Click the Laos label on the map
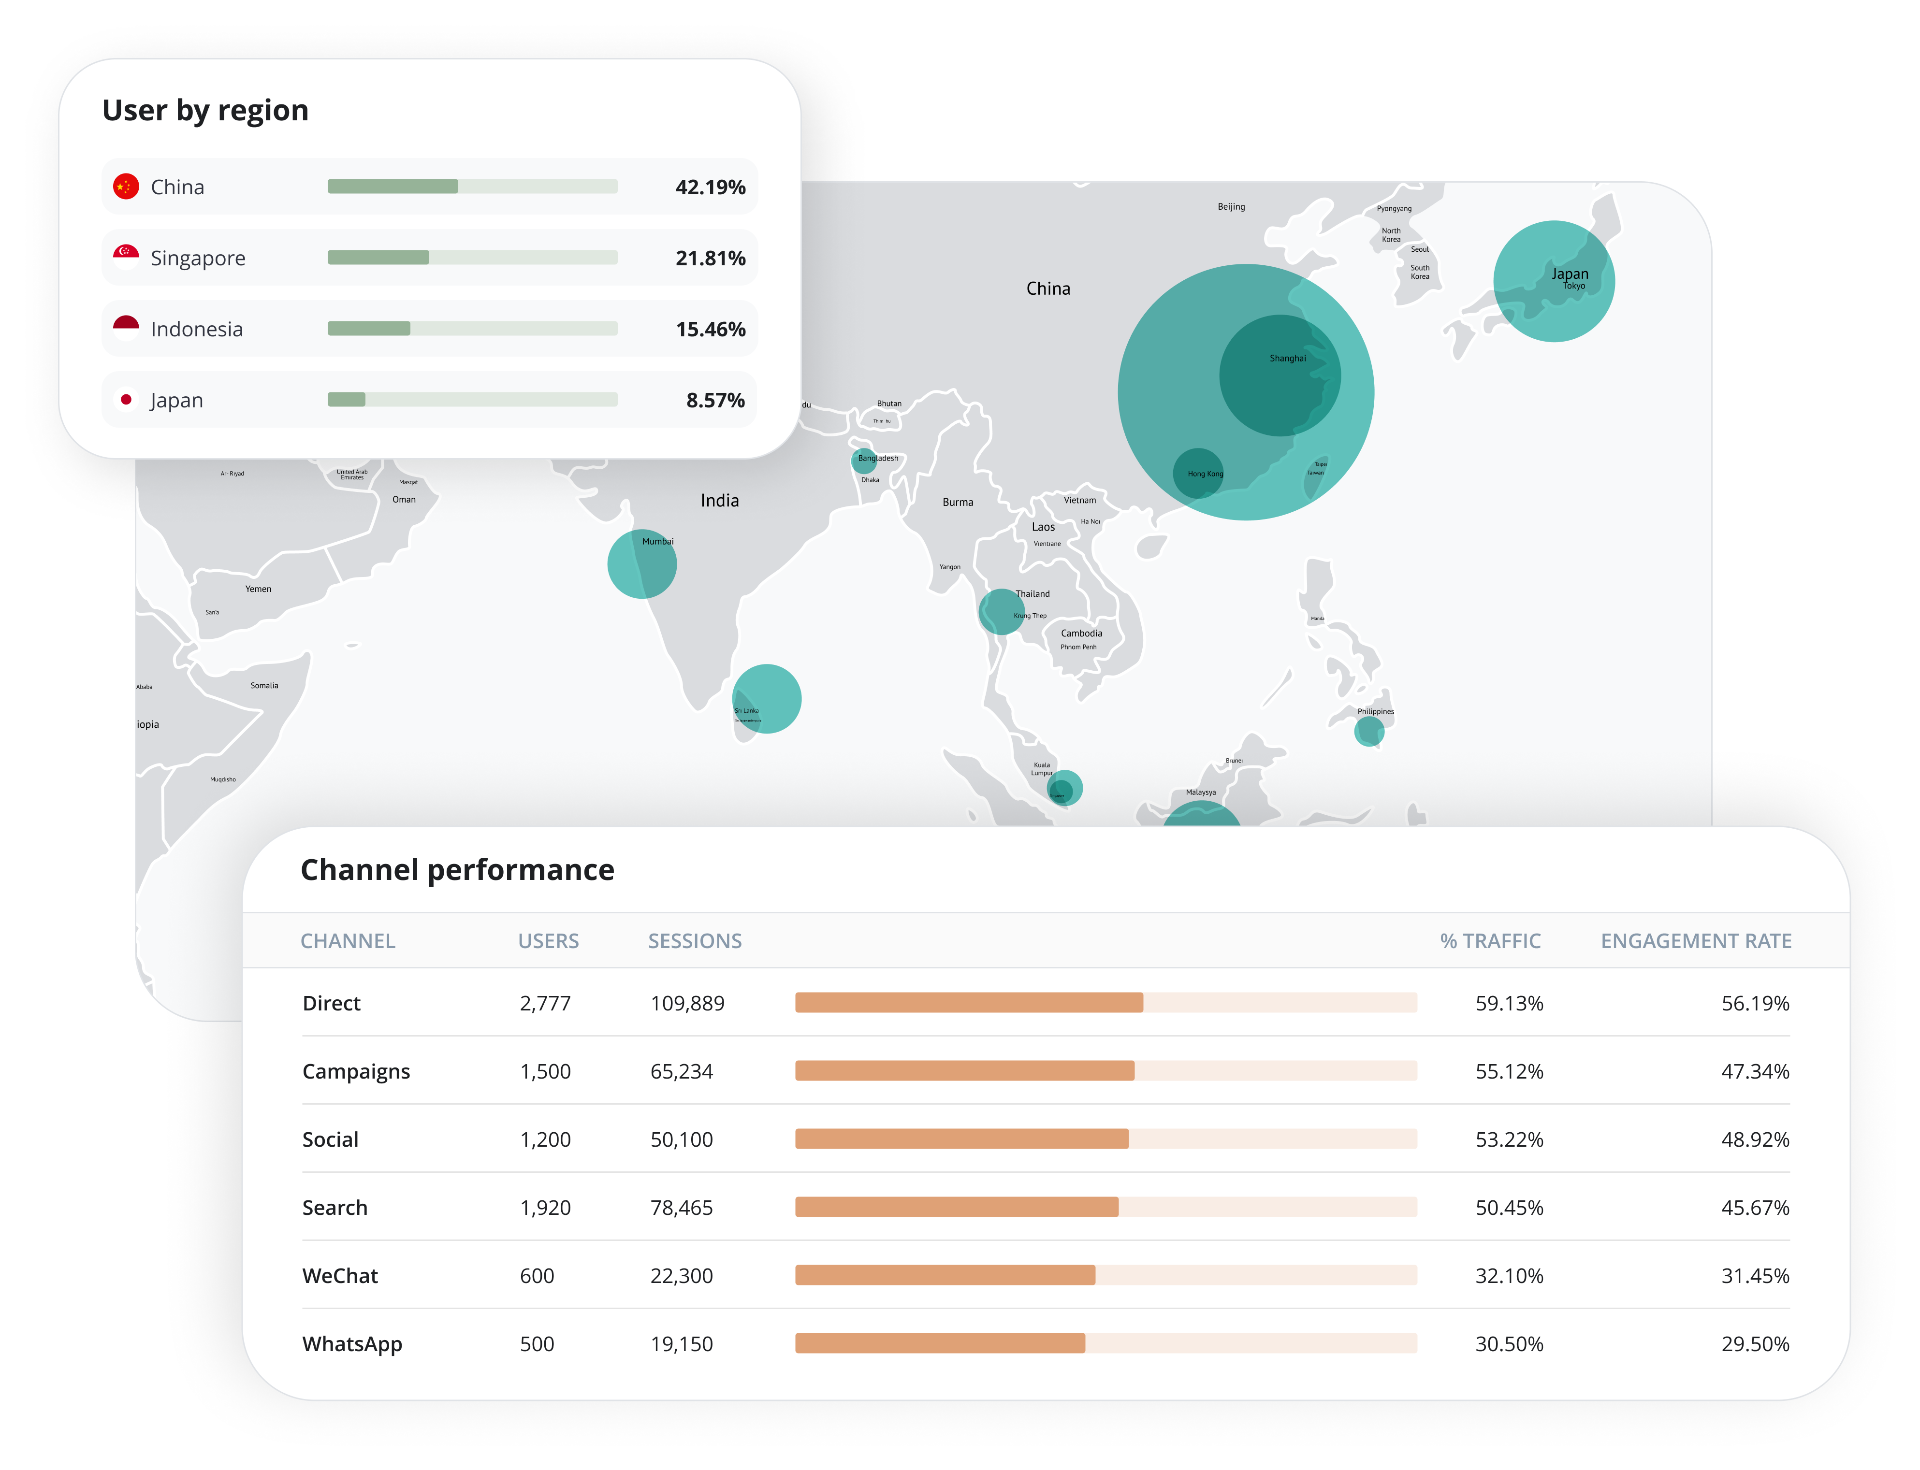 pyautogui.click(x=1043, y=527)
